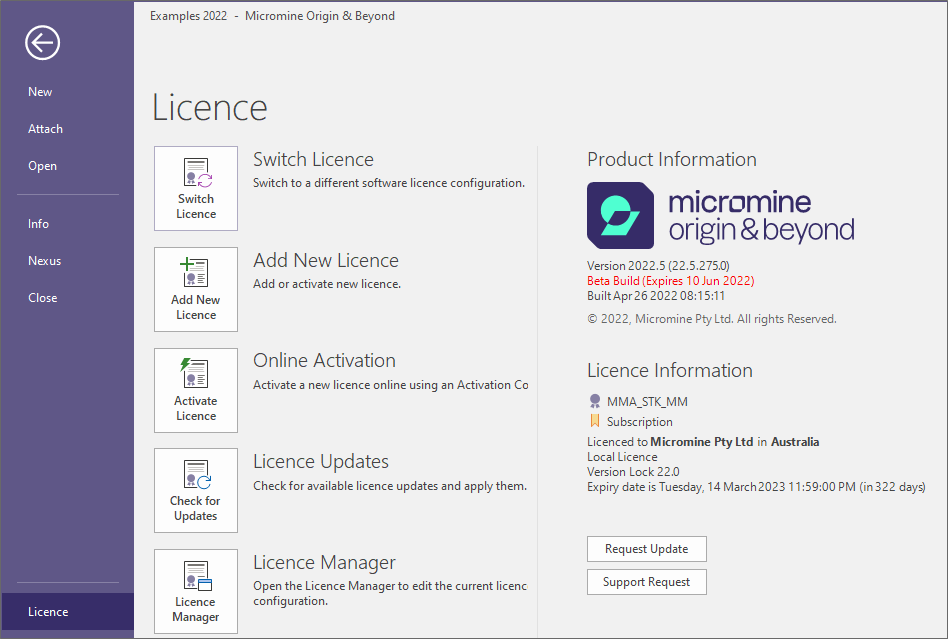
Task: Click the Switch Licence tile button
Action: coord(196,188)
